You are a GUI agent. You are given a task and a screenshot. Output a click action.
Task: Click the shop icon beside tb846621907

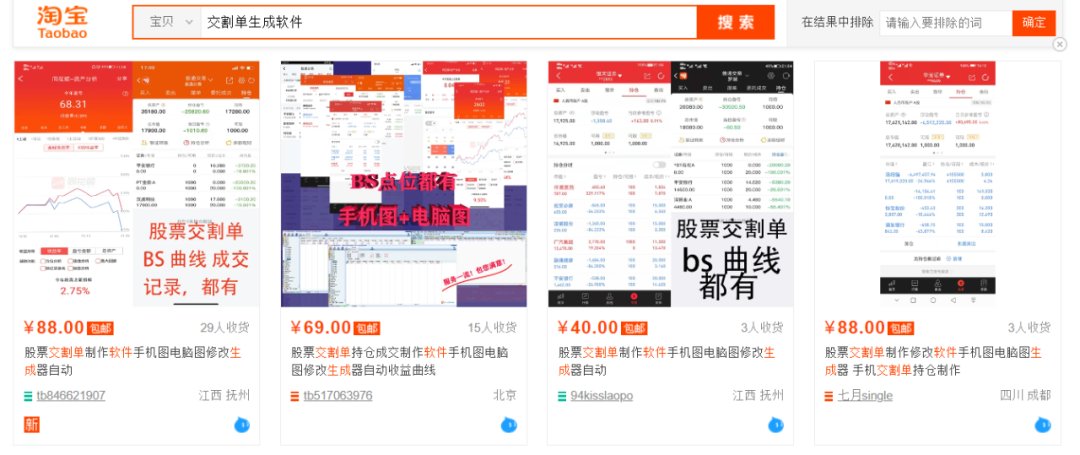point(28,396)
